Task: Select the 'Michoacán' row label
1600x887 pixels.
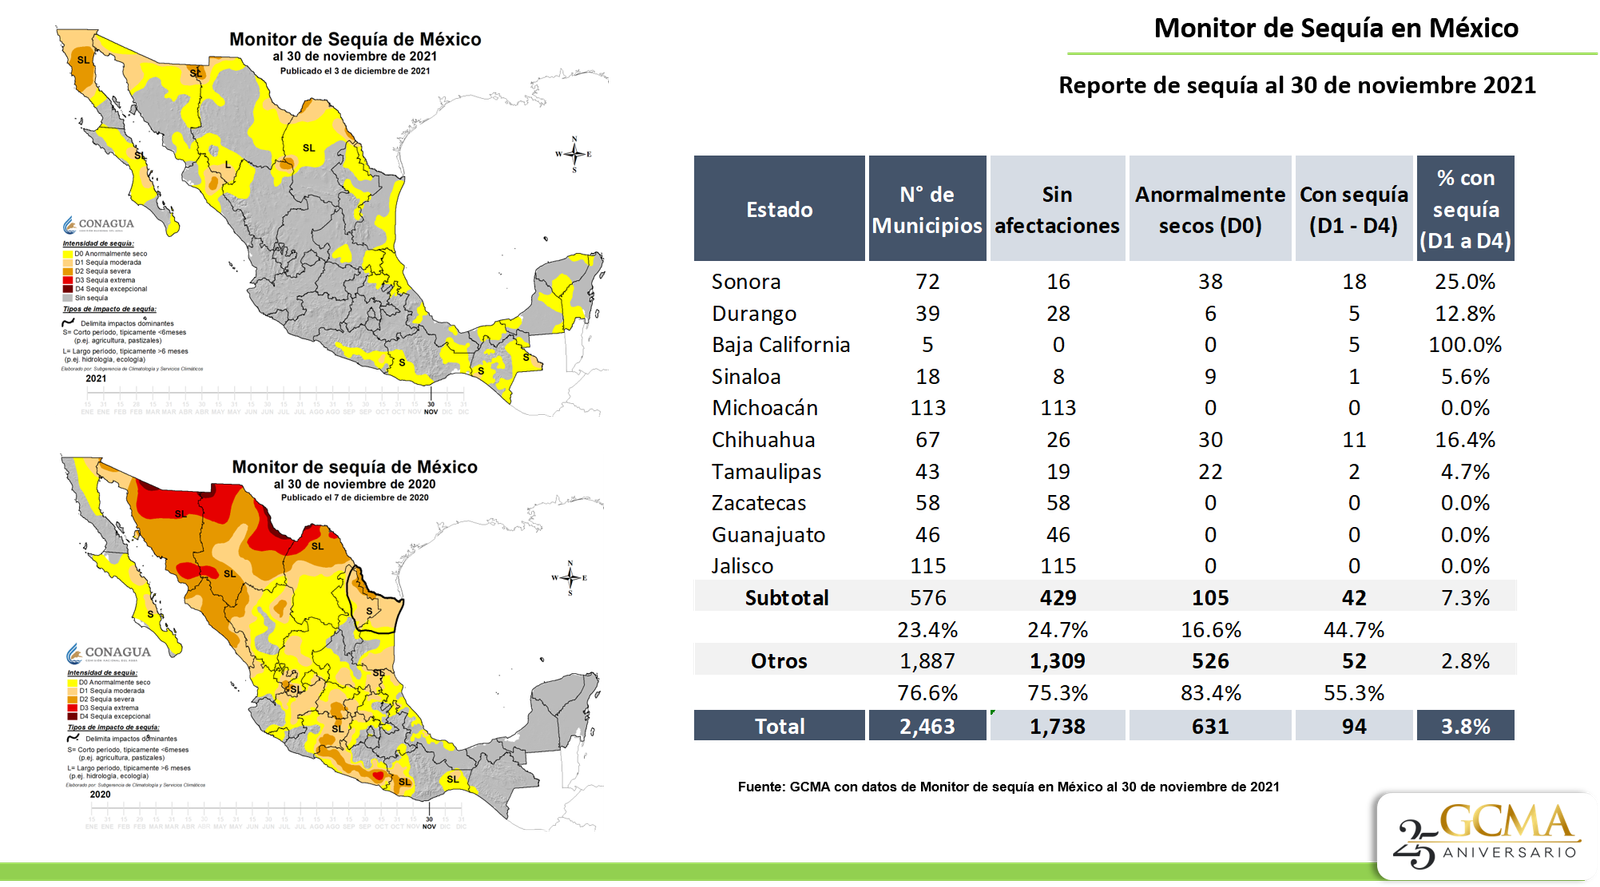Action: (x=765, y=408)
